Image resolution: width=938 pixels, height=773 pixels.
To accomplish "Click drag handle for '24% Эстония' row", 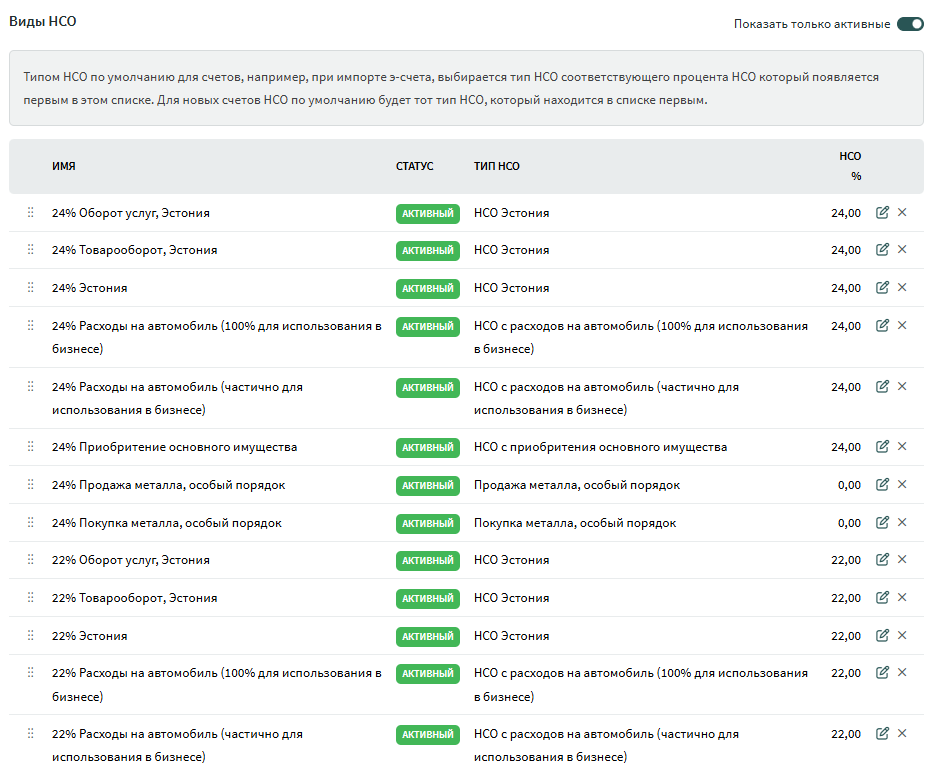I will (30, 288).
